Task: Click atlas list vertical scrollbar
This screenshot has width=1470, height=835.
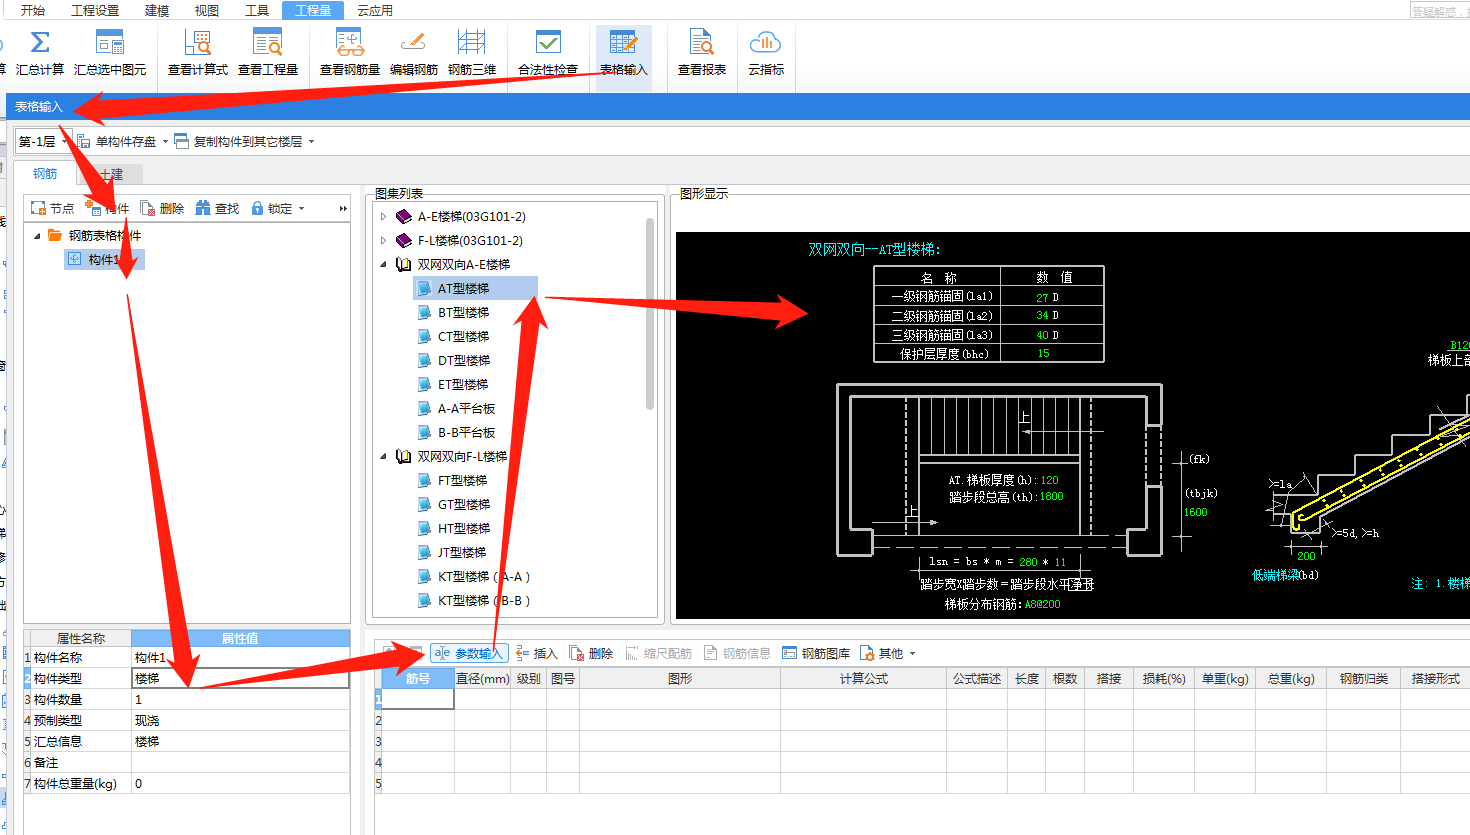Action: click(x=650, y=315)
